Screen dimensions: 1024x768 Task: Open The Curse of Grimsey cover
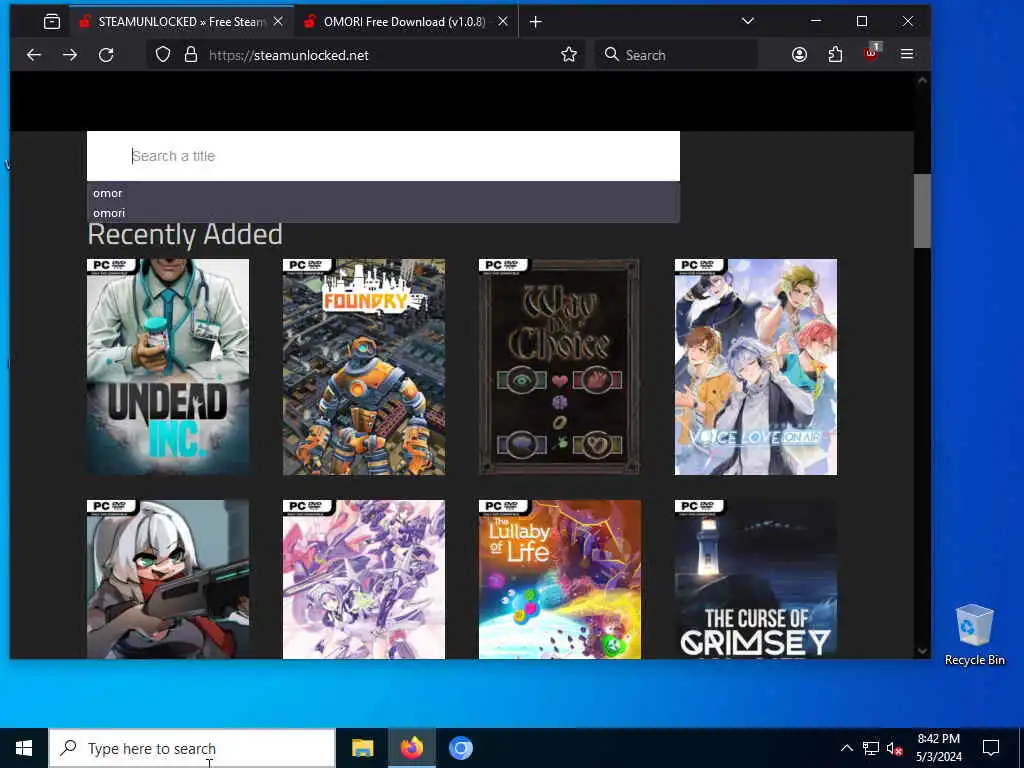756,579
